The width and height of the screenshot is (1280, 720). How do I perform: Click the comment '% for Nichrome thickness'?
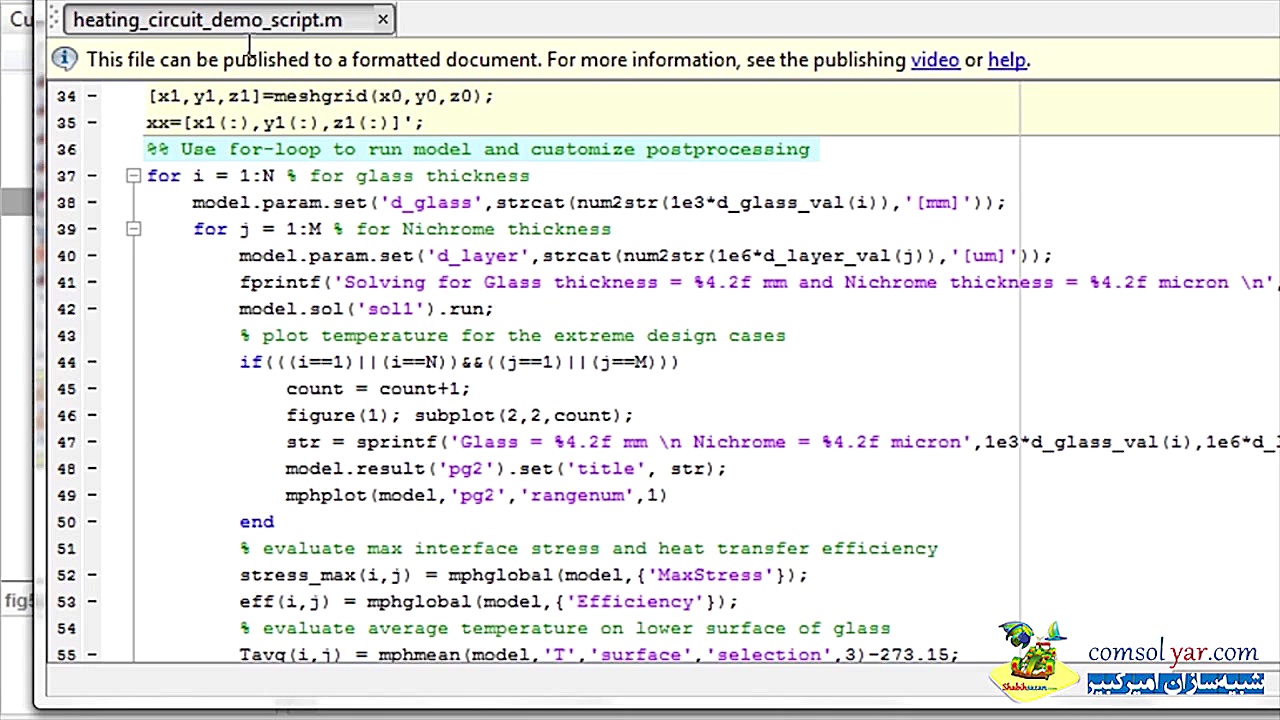(x=472, y=229)
